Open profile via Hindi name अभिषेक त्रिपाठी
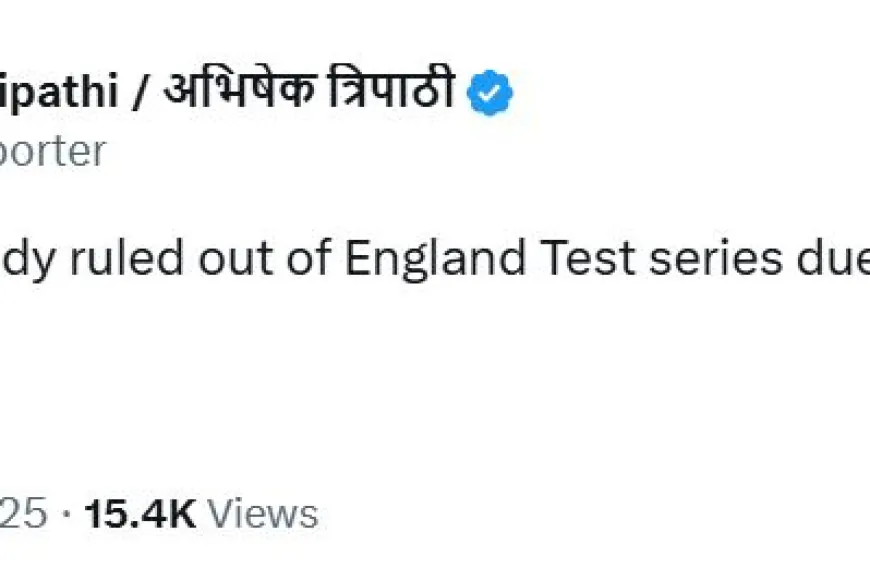Screen dimensions: 870x580 point(310,89)
